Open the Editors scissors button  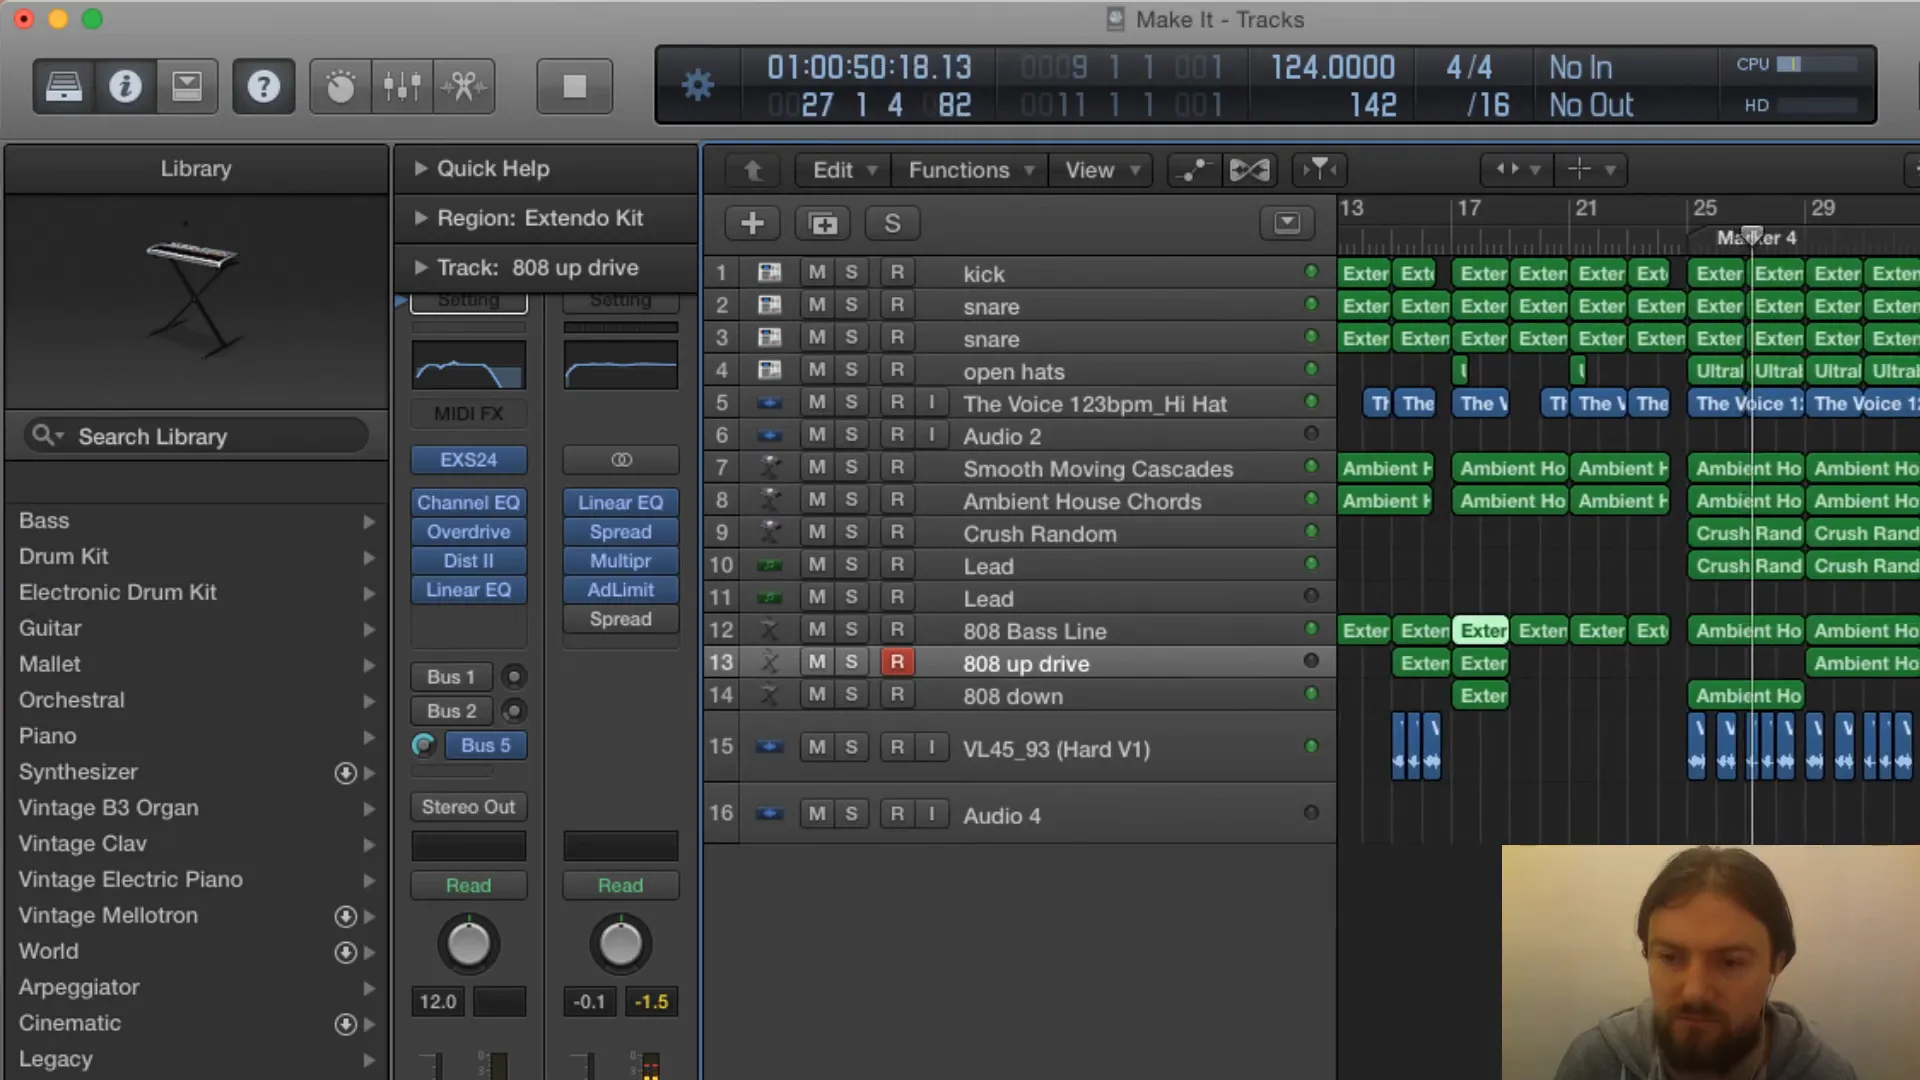point(464,87)
